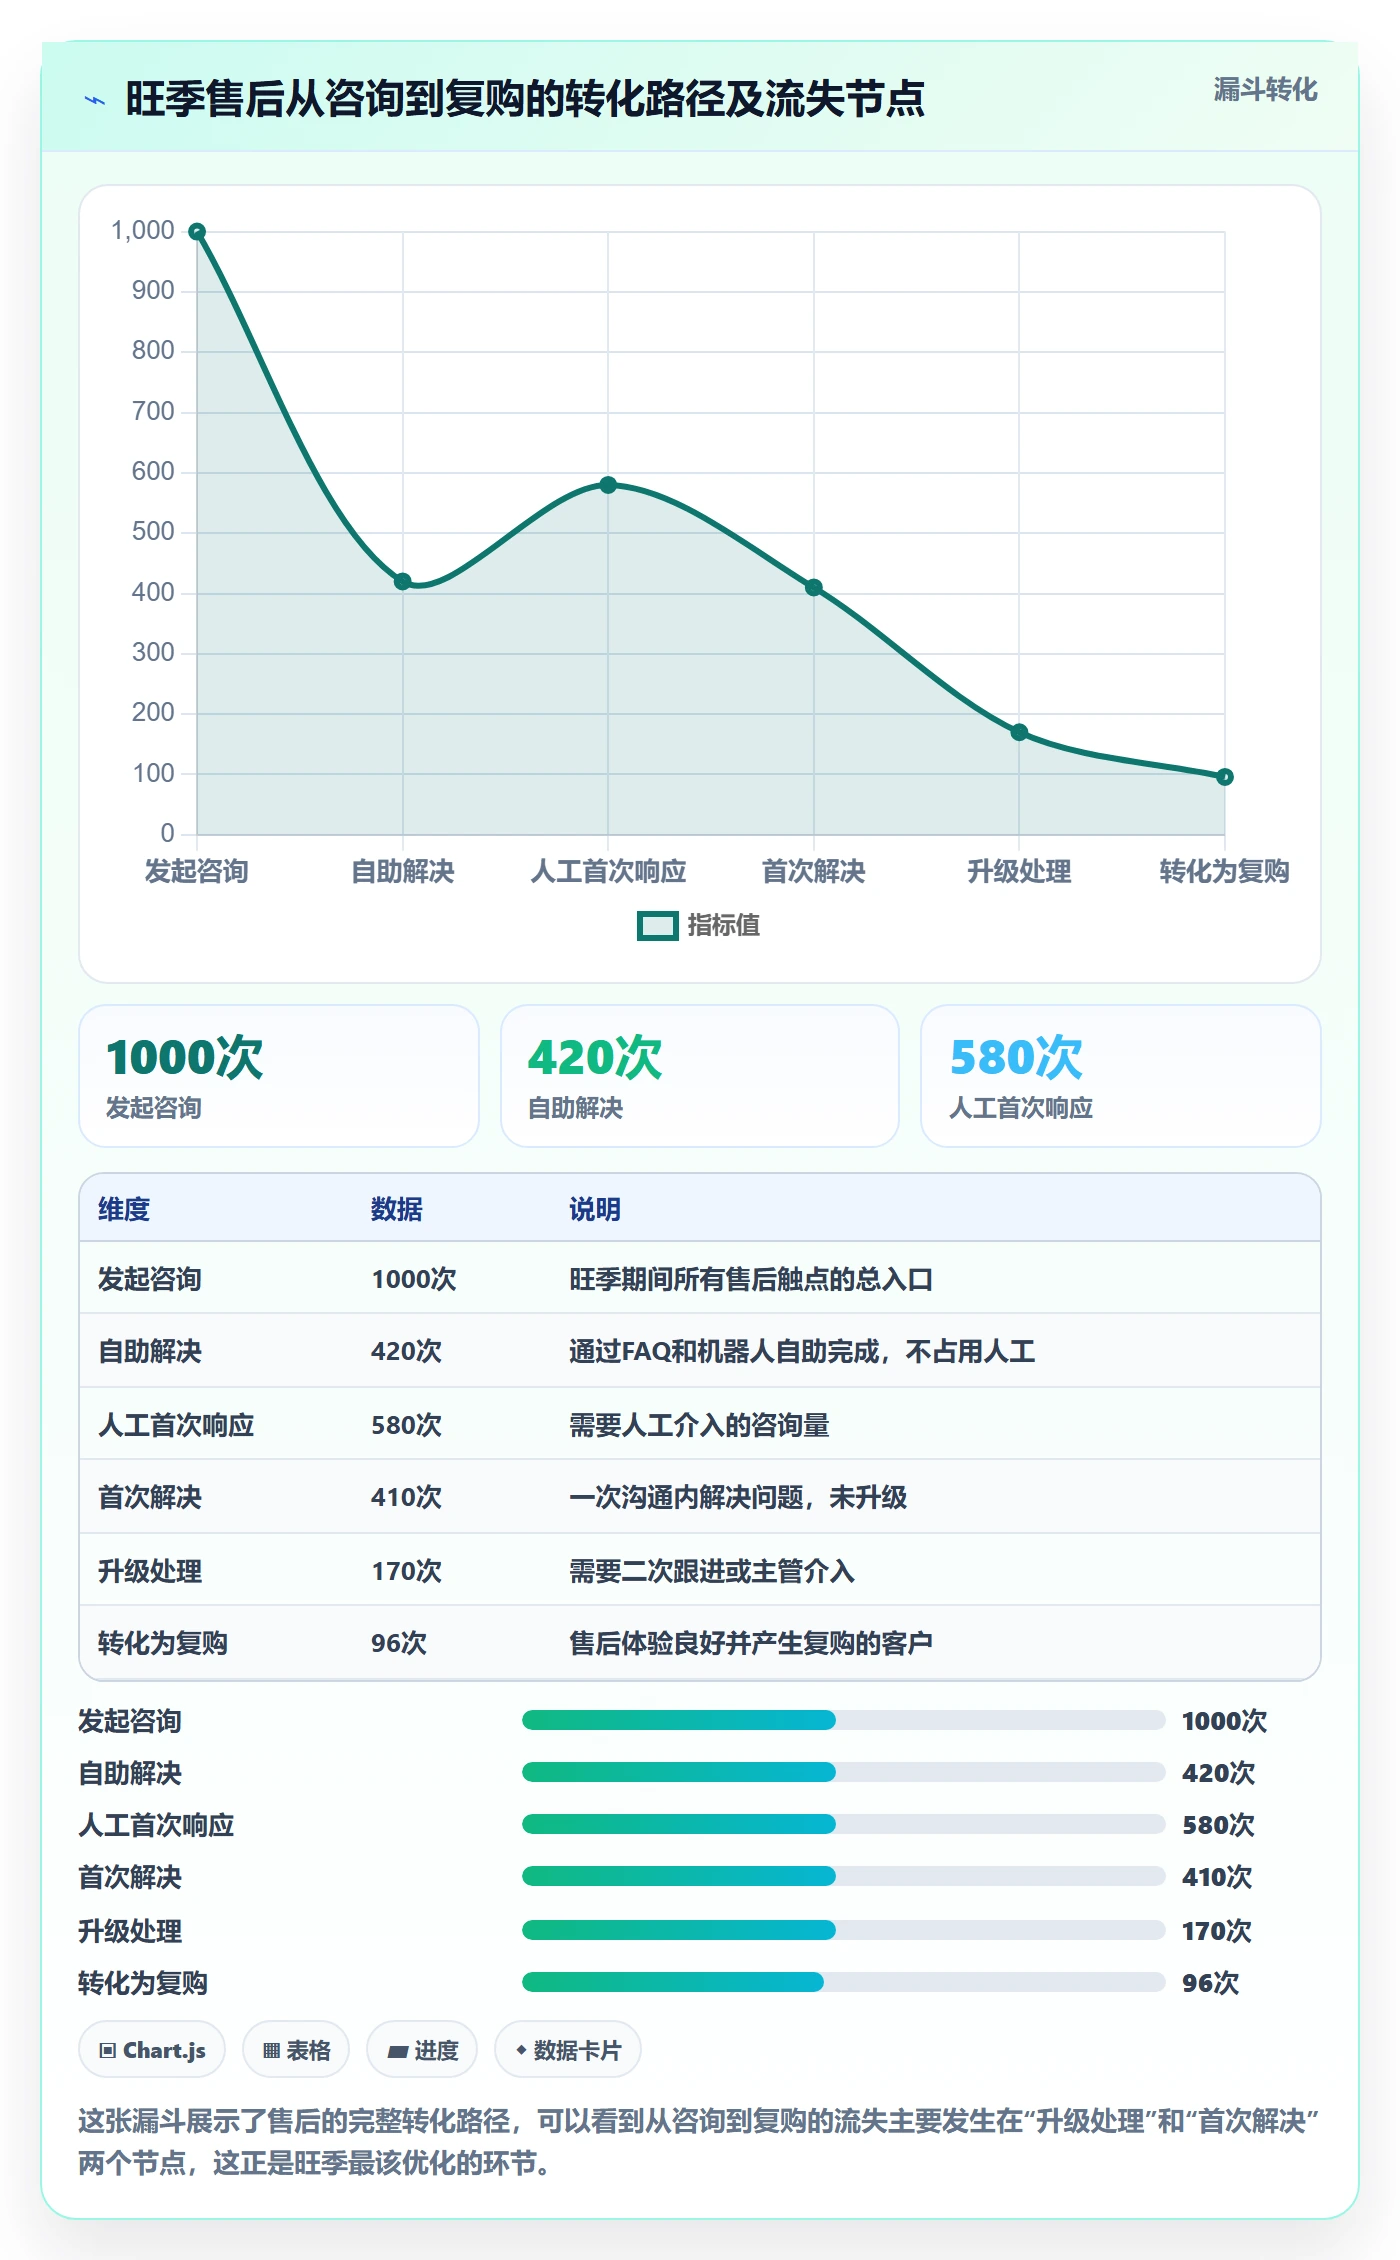Click the 420次 自助解决 stat card
This screenshot has width=1400, height=2260.
[x=700, y=1076]
